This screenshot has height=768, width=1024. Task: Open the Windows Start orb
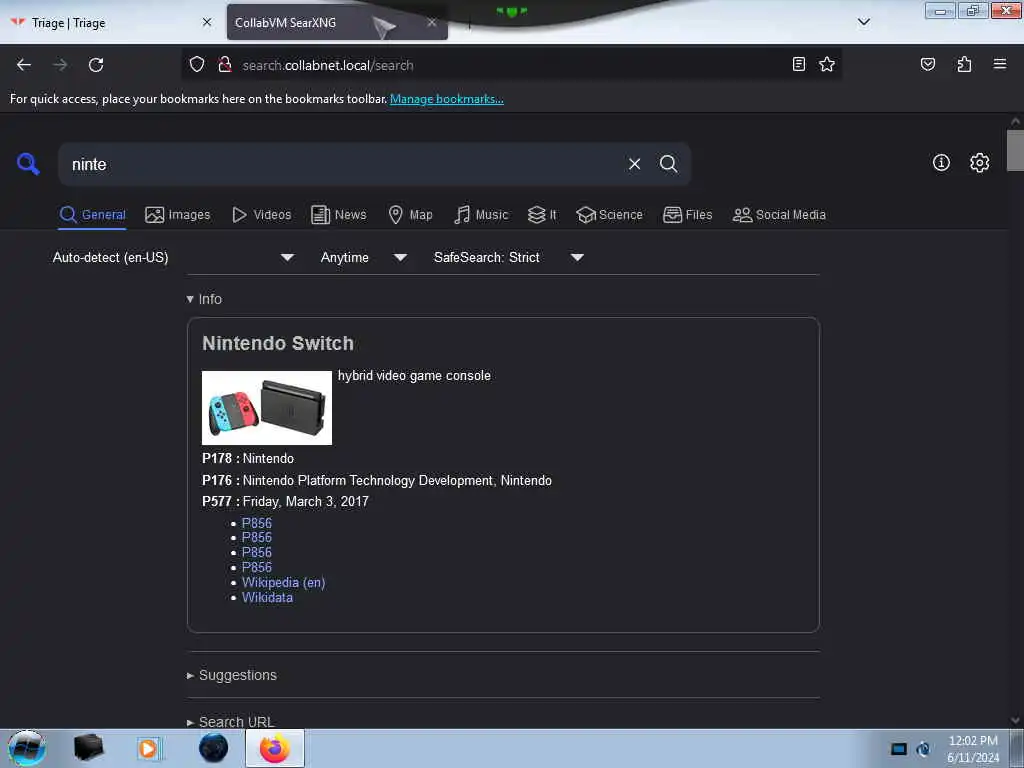tap(27, 748)
